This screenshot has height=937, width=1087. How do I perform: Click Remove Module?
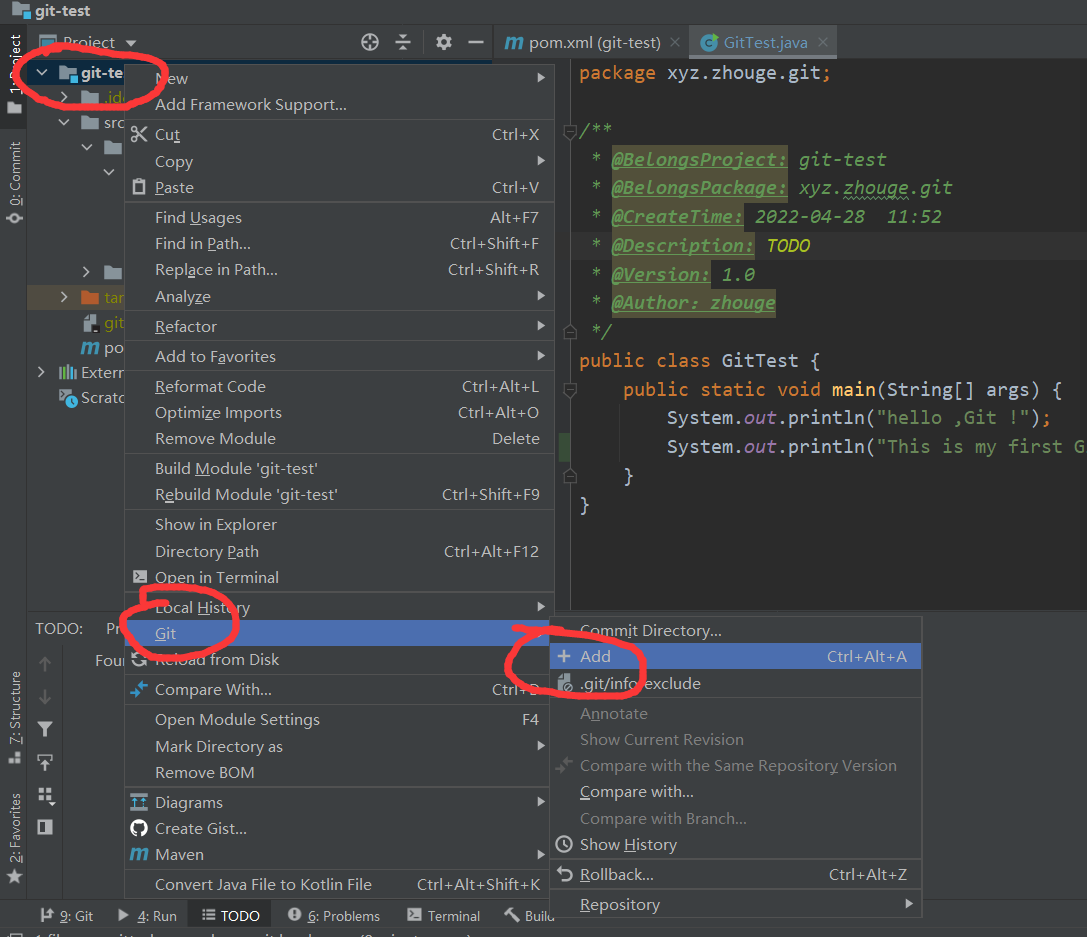339,439
